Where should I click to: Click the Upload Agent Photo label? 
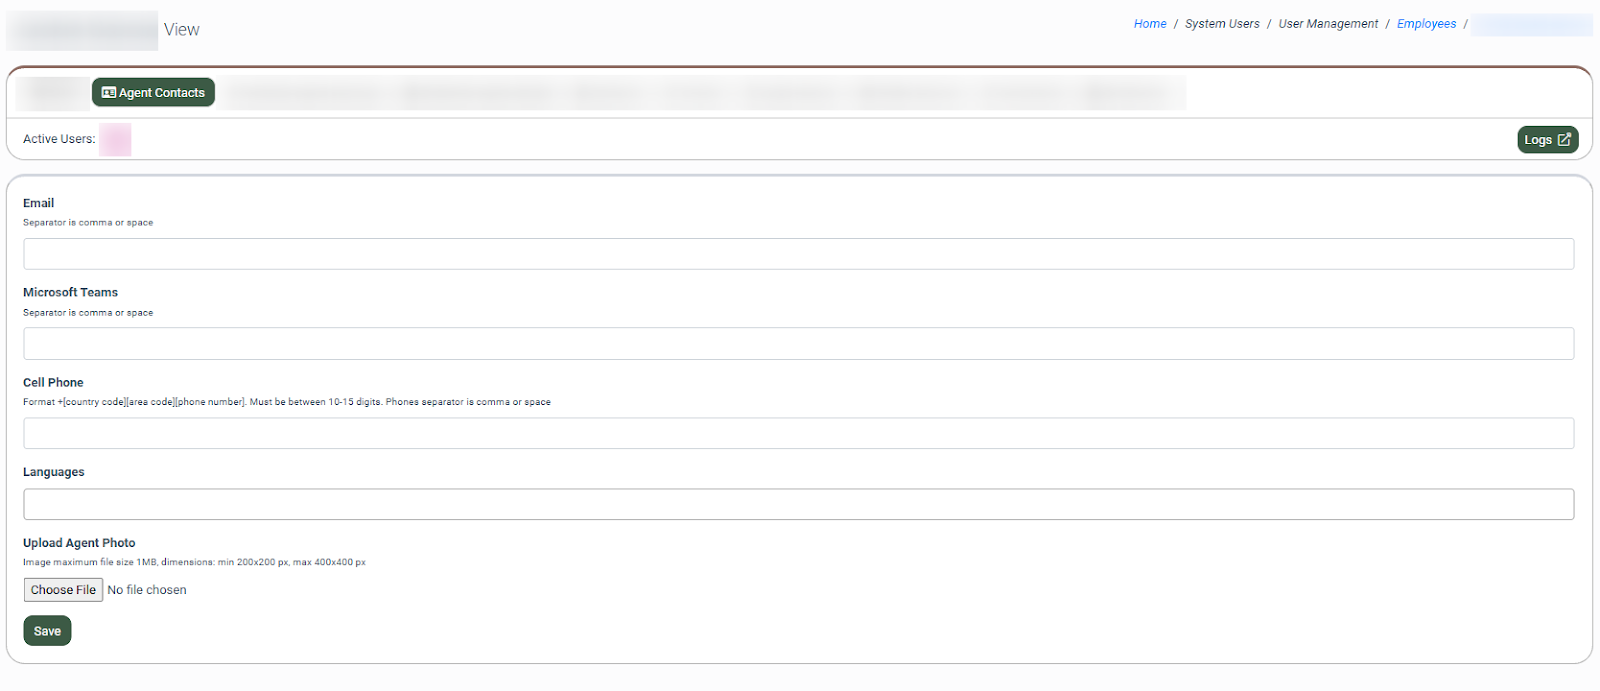[79, 543]
